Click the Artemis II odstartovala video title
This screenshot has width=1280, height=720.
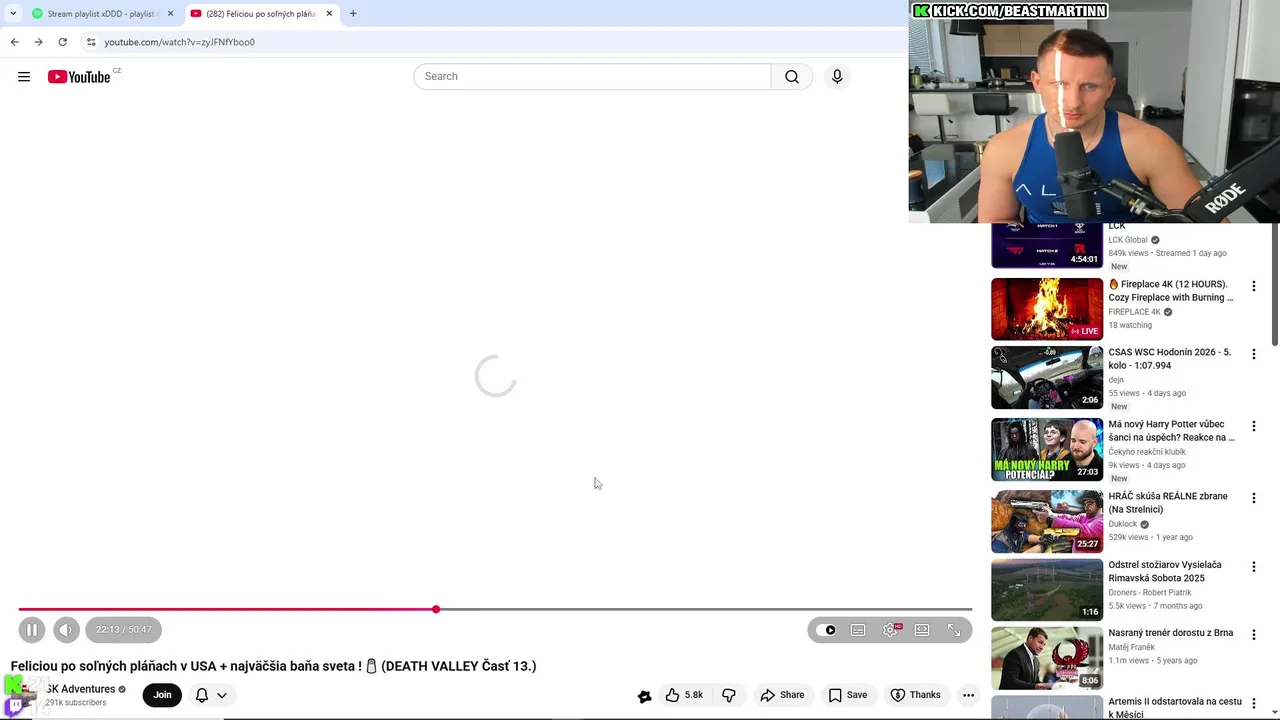(1175, 708)
